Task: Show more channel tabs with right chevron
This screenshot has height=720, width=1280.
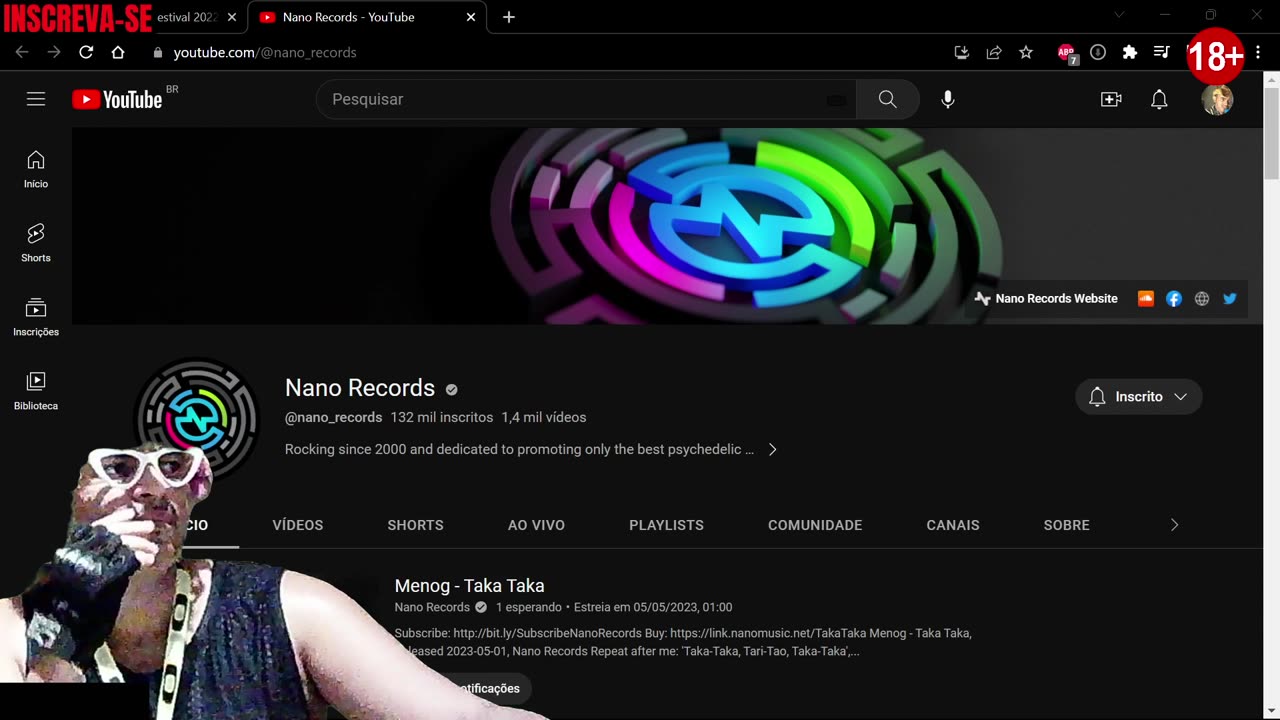Action: point(1174,525)
